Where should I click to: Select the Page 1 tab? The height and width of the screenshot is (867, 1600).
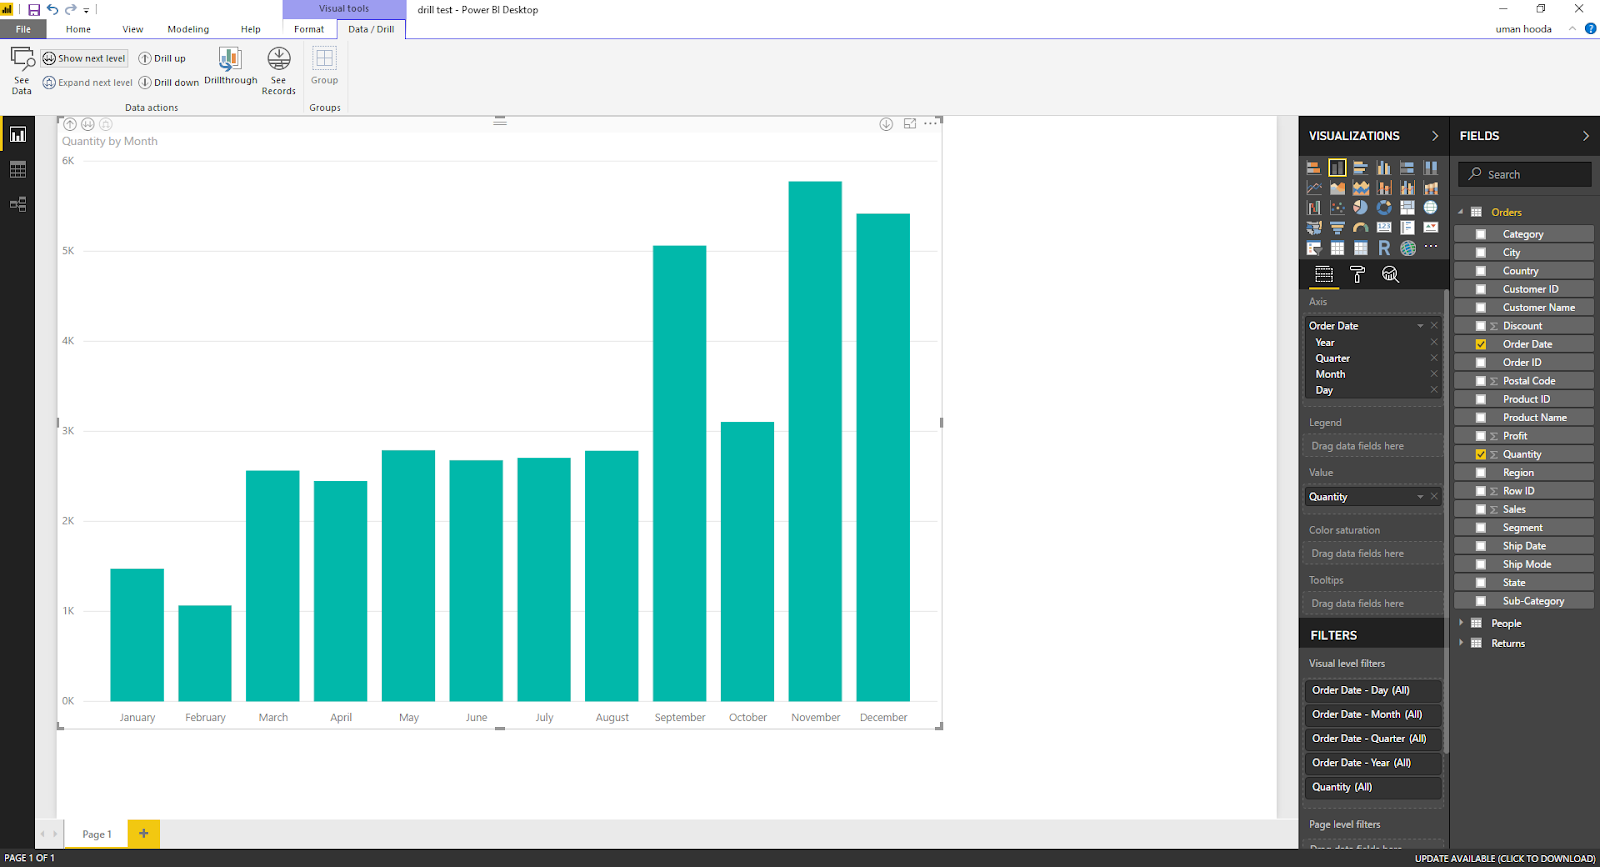[x=96, y=834]
